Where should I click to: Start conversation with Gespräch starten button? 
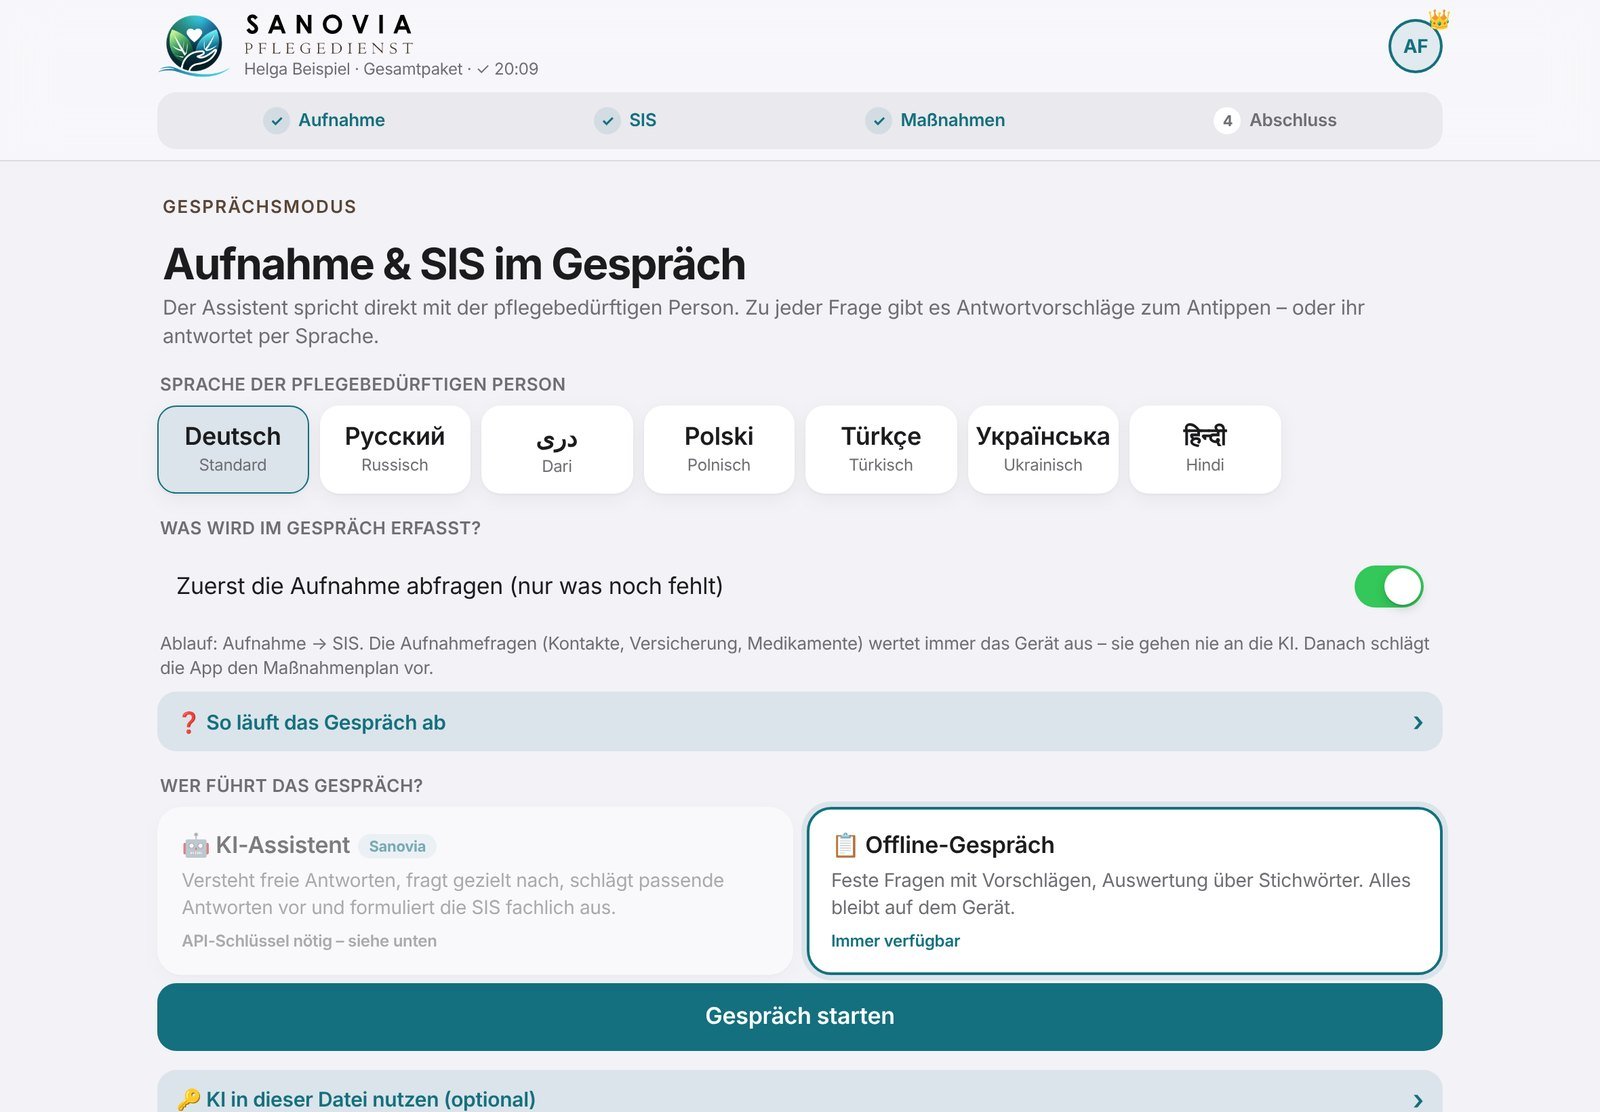(x=800, y=1017)
